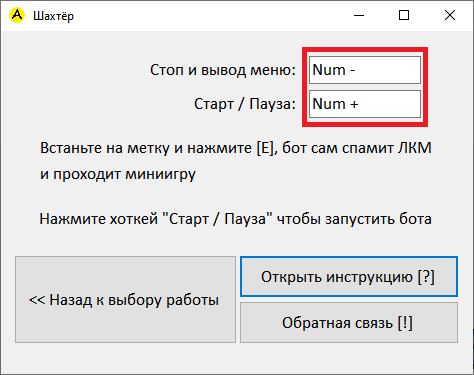Viewport: 474px width, 375px height.
Task: Click the "Шахтёр" window title
Action: (53, 16)
